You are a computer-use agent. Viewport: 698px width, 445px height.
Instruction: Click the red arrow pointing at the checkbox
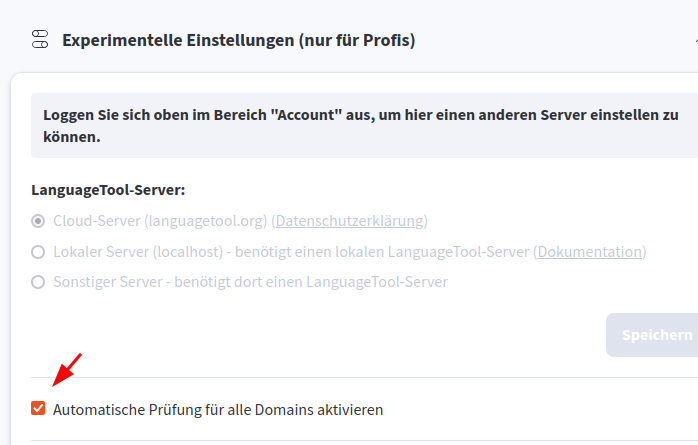[x=67, y=370]
